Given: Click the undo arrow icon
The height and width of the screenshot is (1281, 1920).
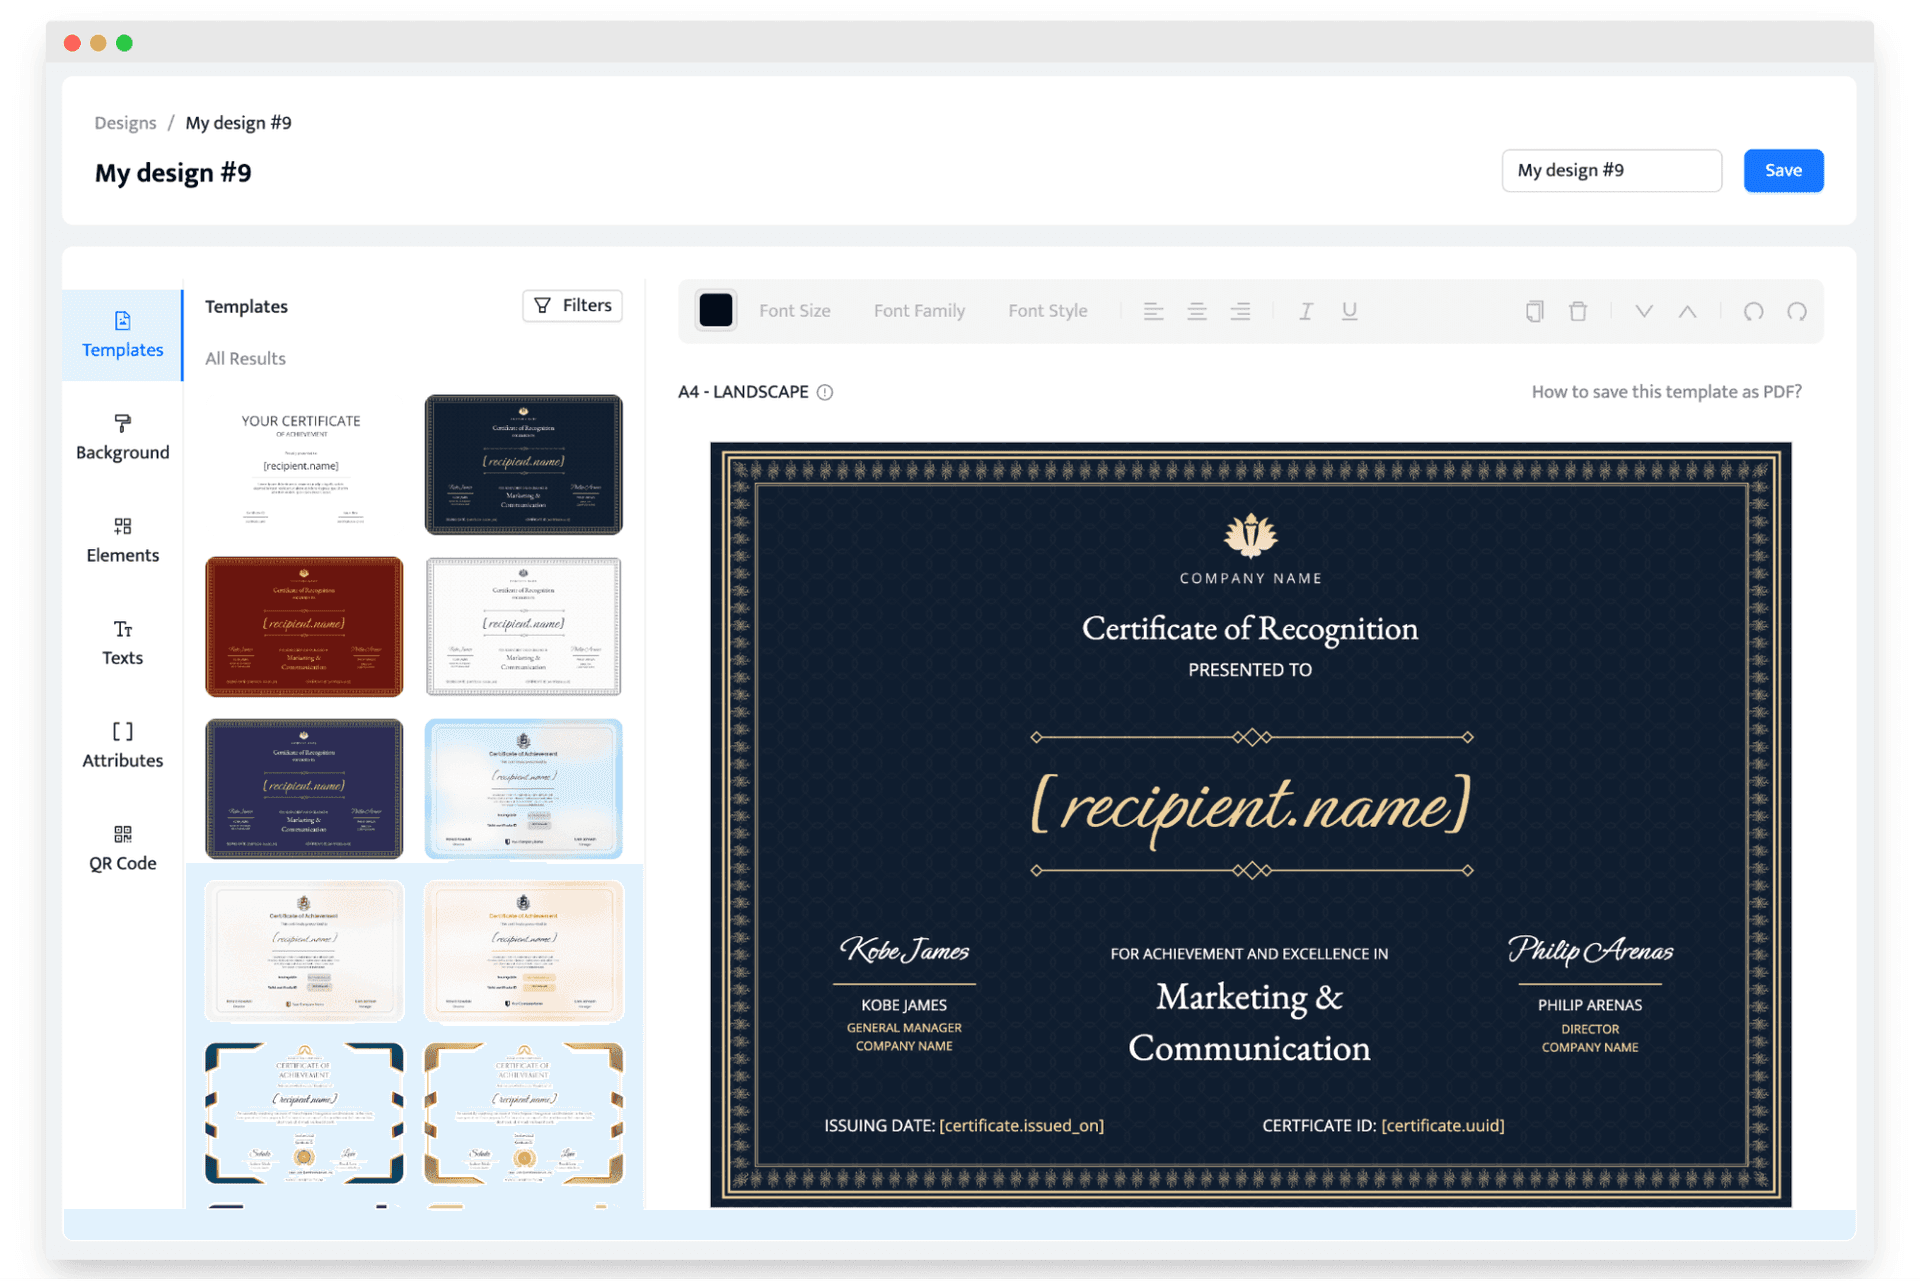Looking at the screenshot, I should point(1753,311).
